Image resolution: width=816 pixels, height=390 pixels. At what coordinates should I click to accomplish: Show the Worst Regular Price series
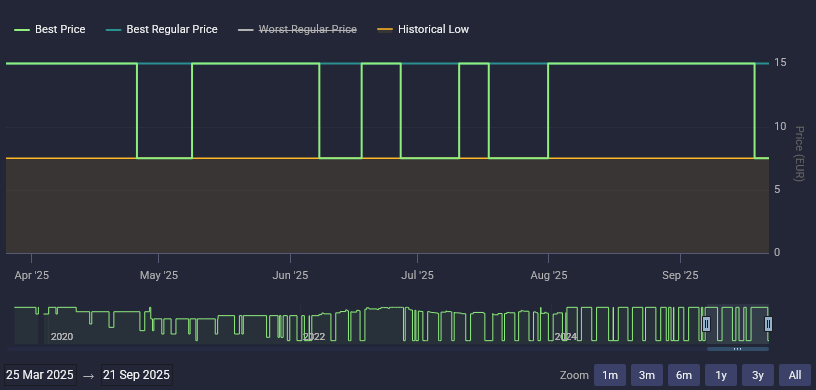tap(297, 30)
